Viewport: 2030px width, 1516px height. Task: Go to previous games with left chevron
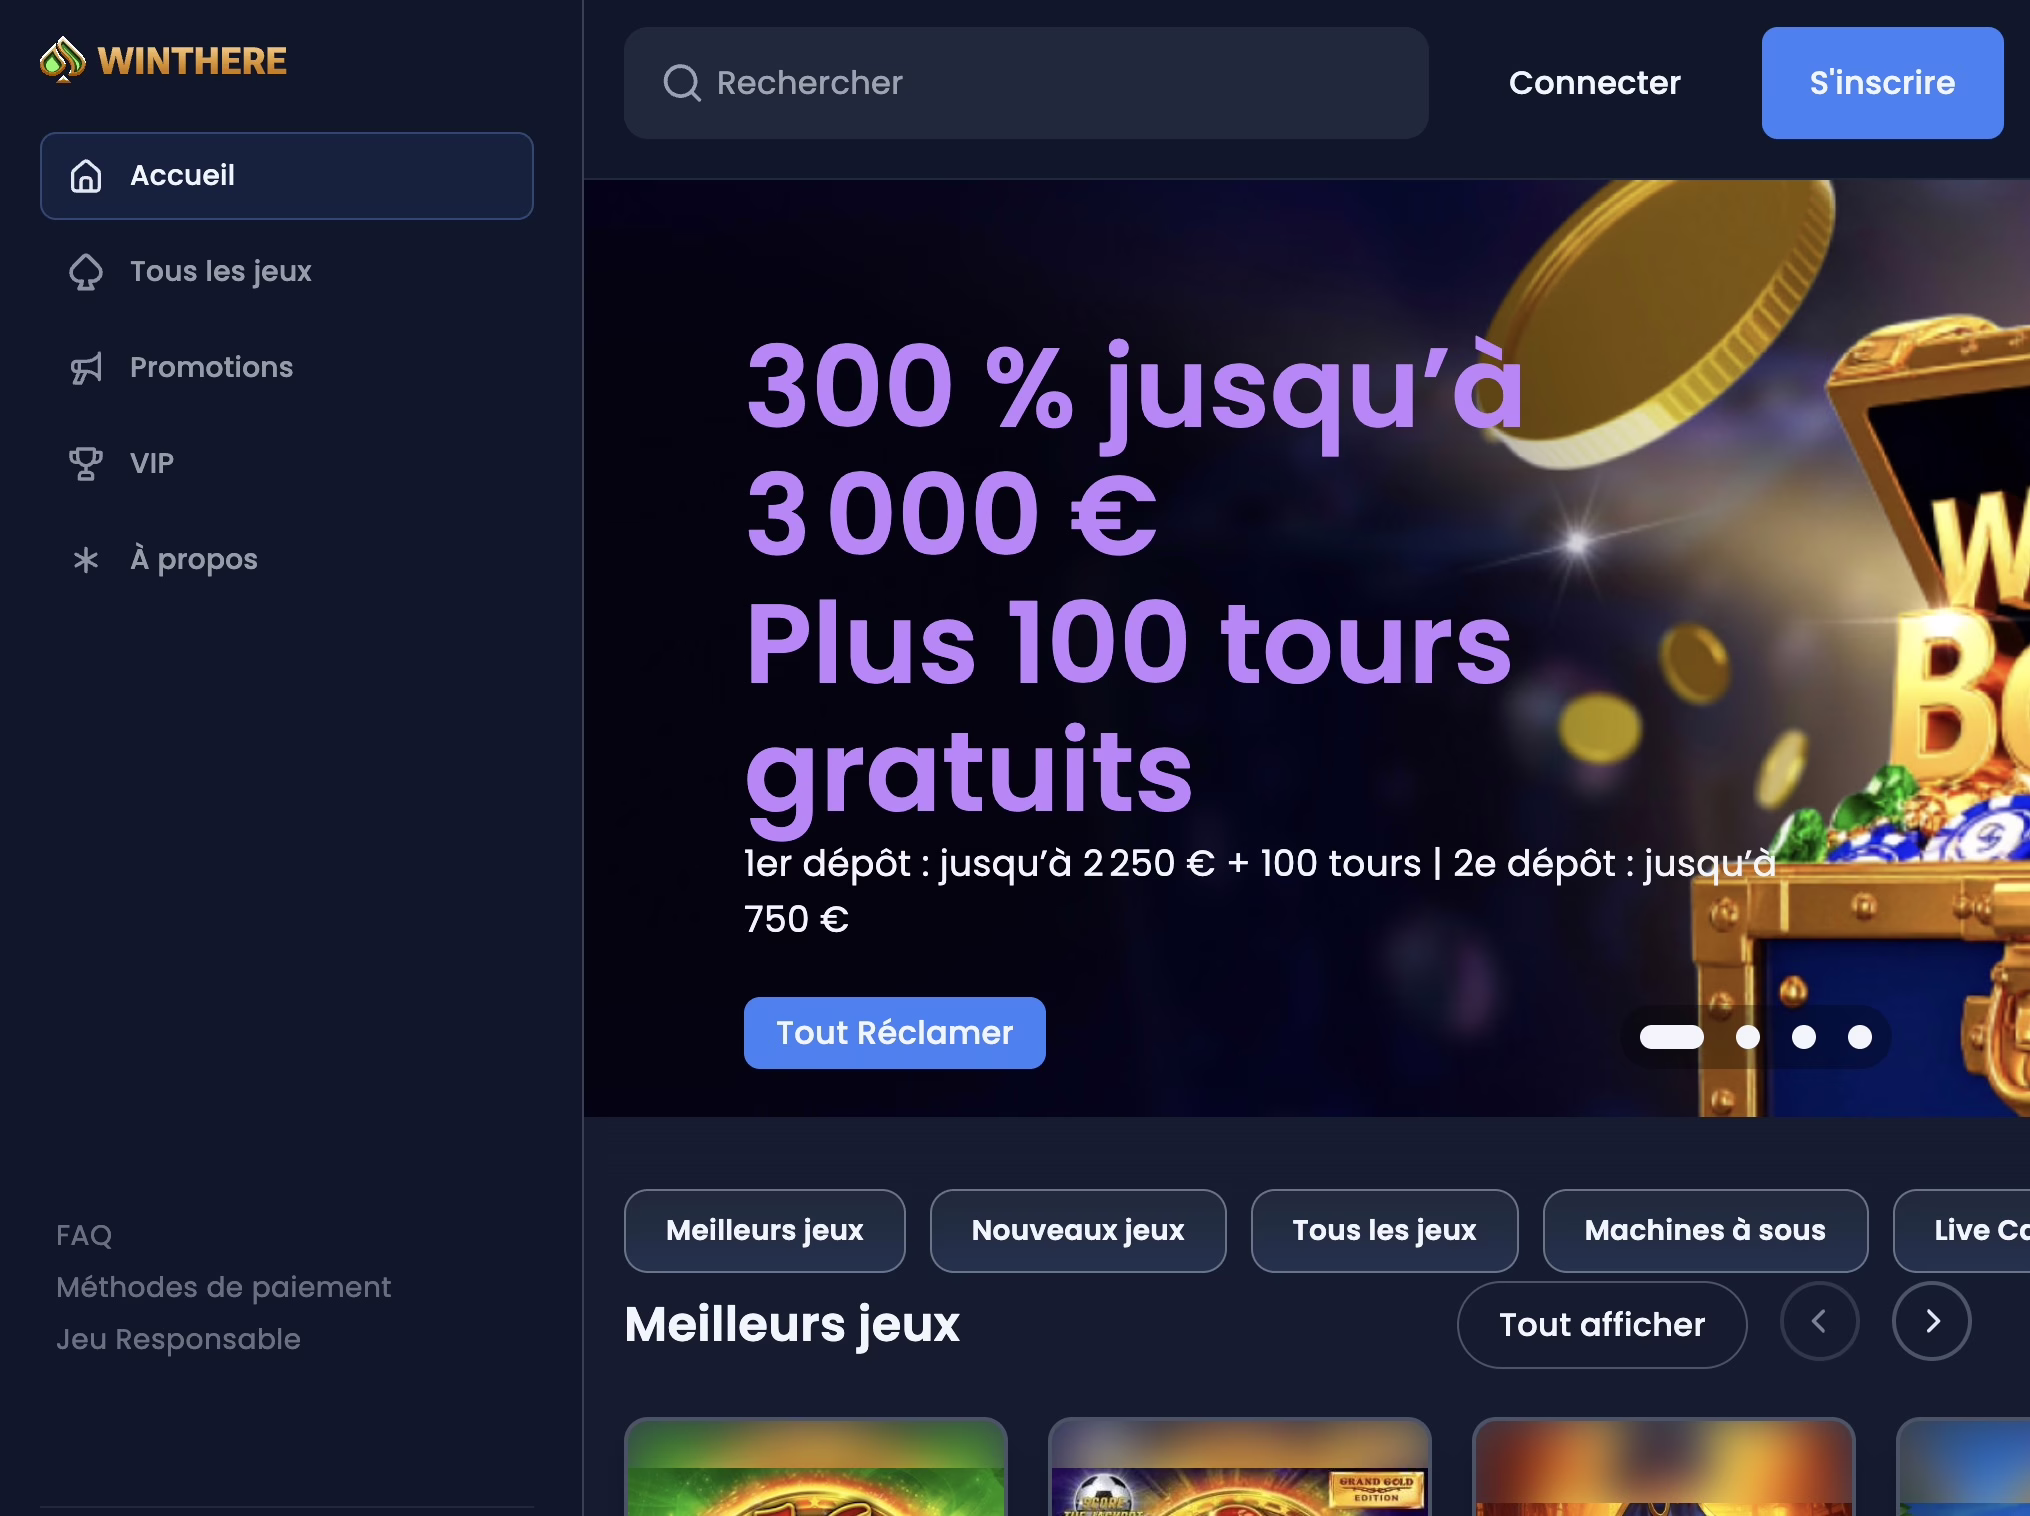(1820, 1321)
